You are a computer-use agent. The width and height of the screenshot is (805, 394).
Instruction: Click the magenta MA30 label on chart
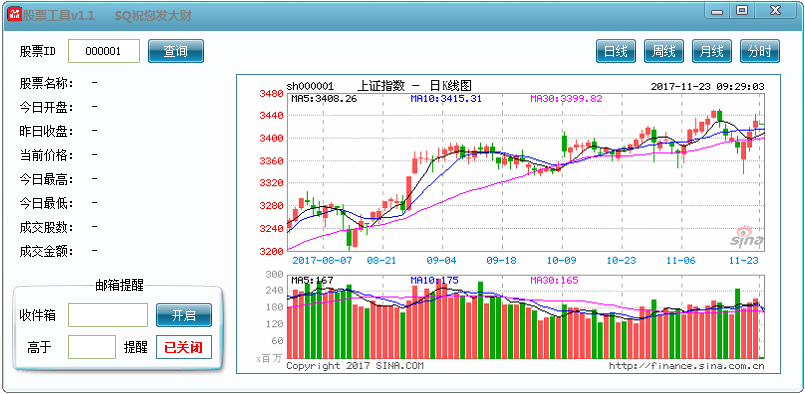click(566, 99)
